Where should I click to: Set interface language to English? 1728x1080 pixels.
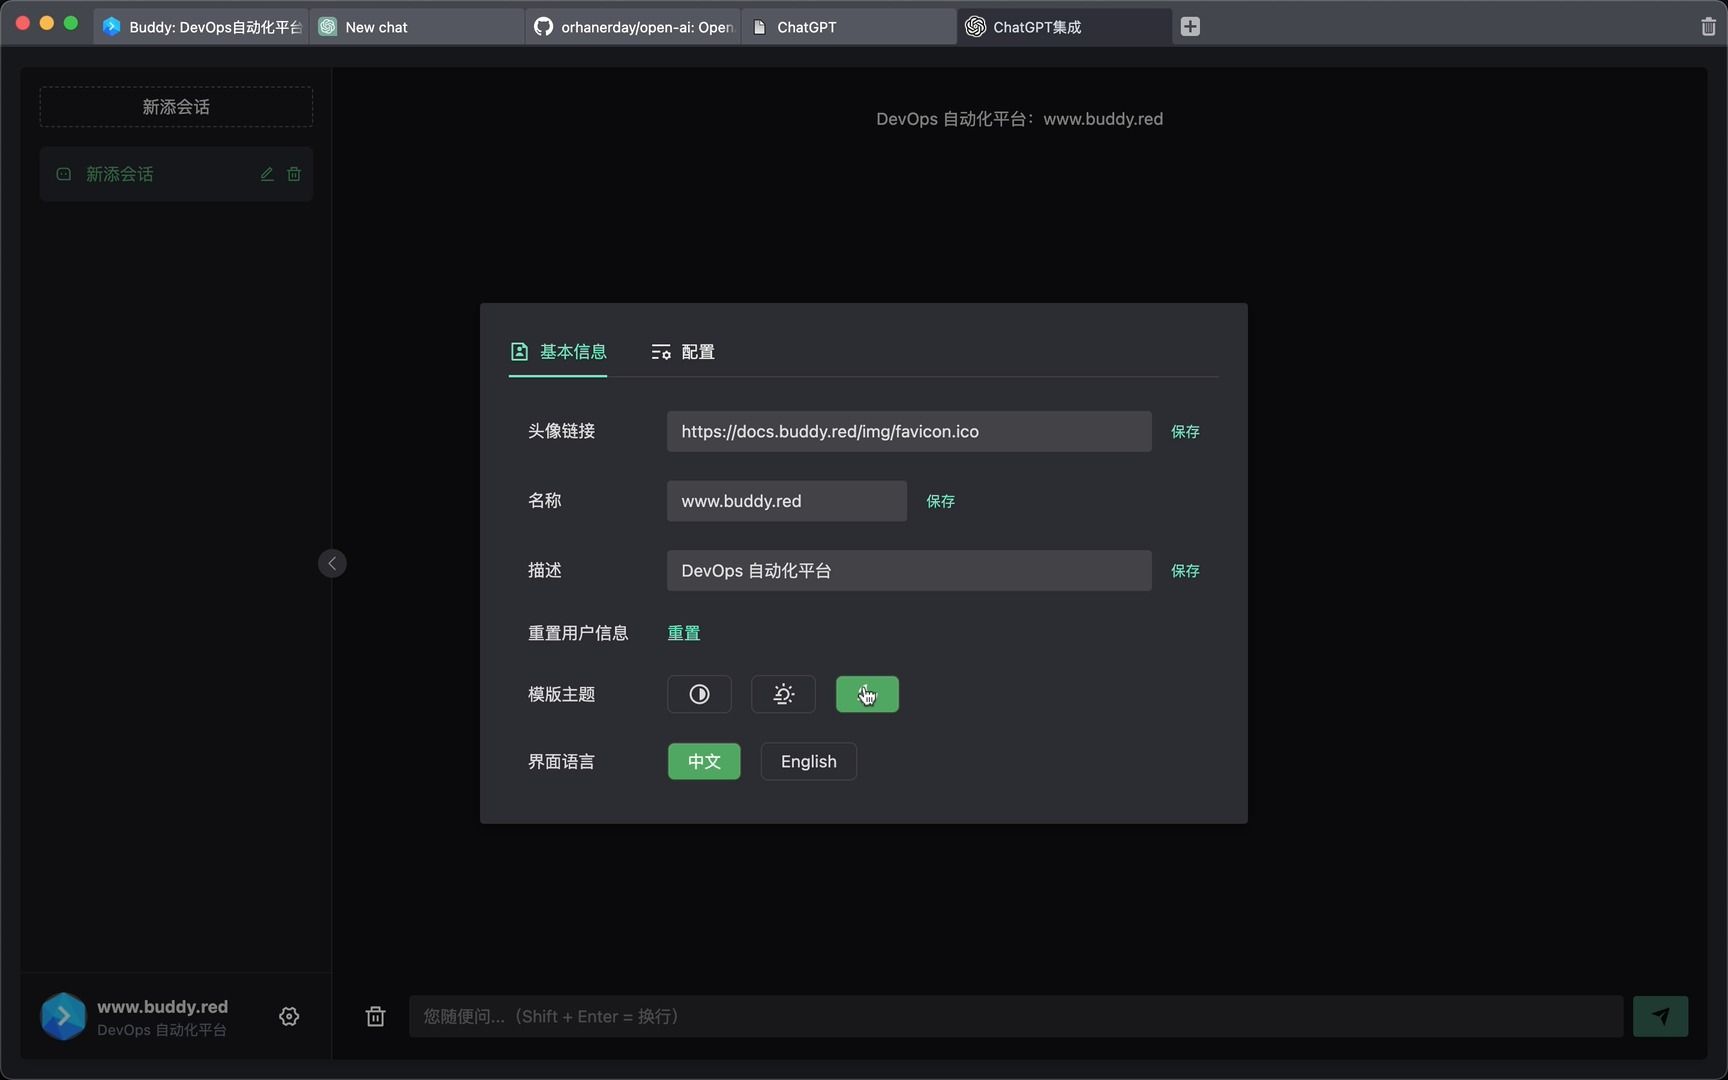808,761
